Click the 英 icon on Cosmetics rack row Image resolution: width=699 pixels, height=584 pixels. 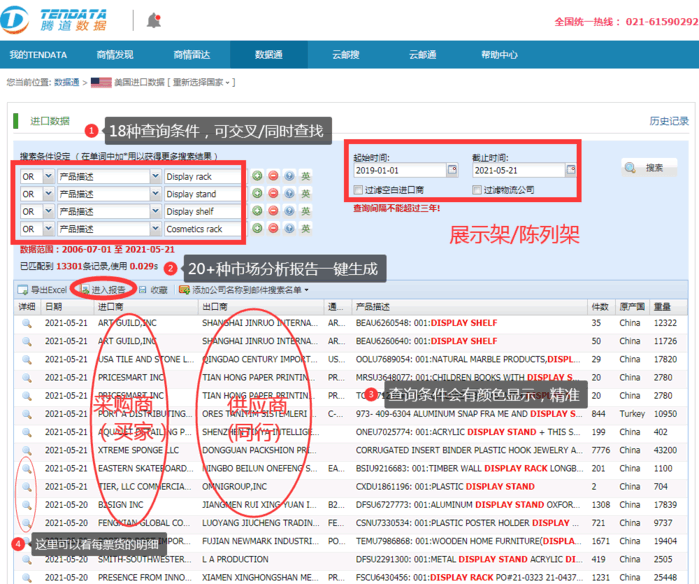pos(305,229)
